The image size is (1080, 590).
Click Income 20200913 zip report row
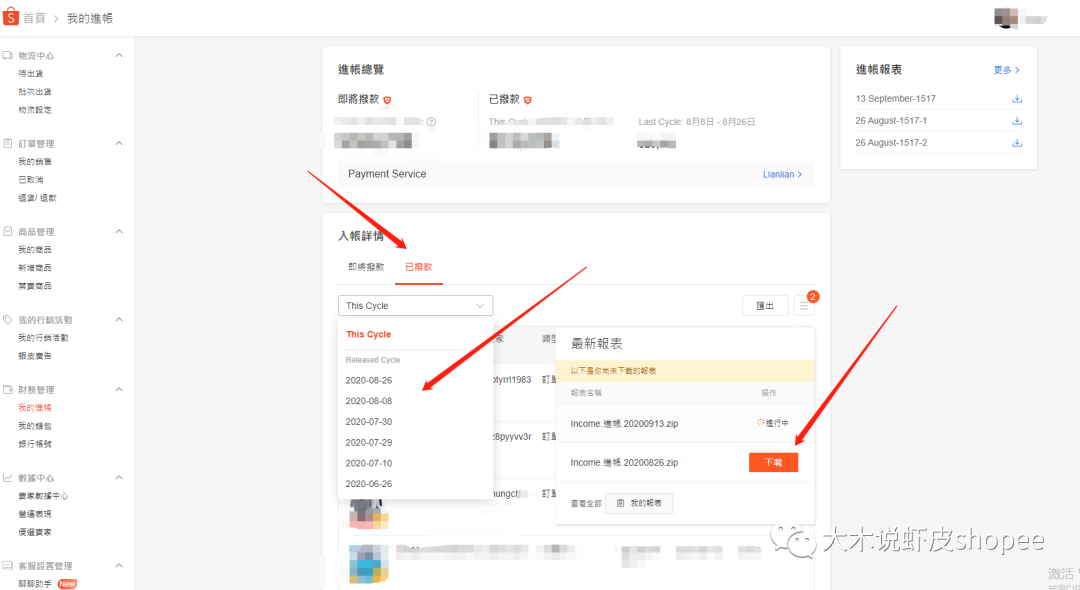click(685, 423)
